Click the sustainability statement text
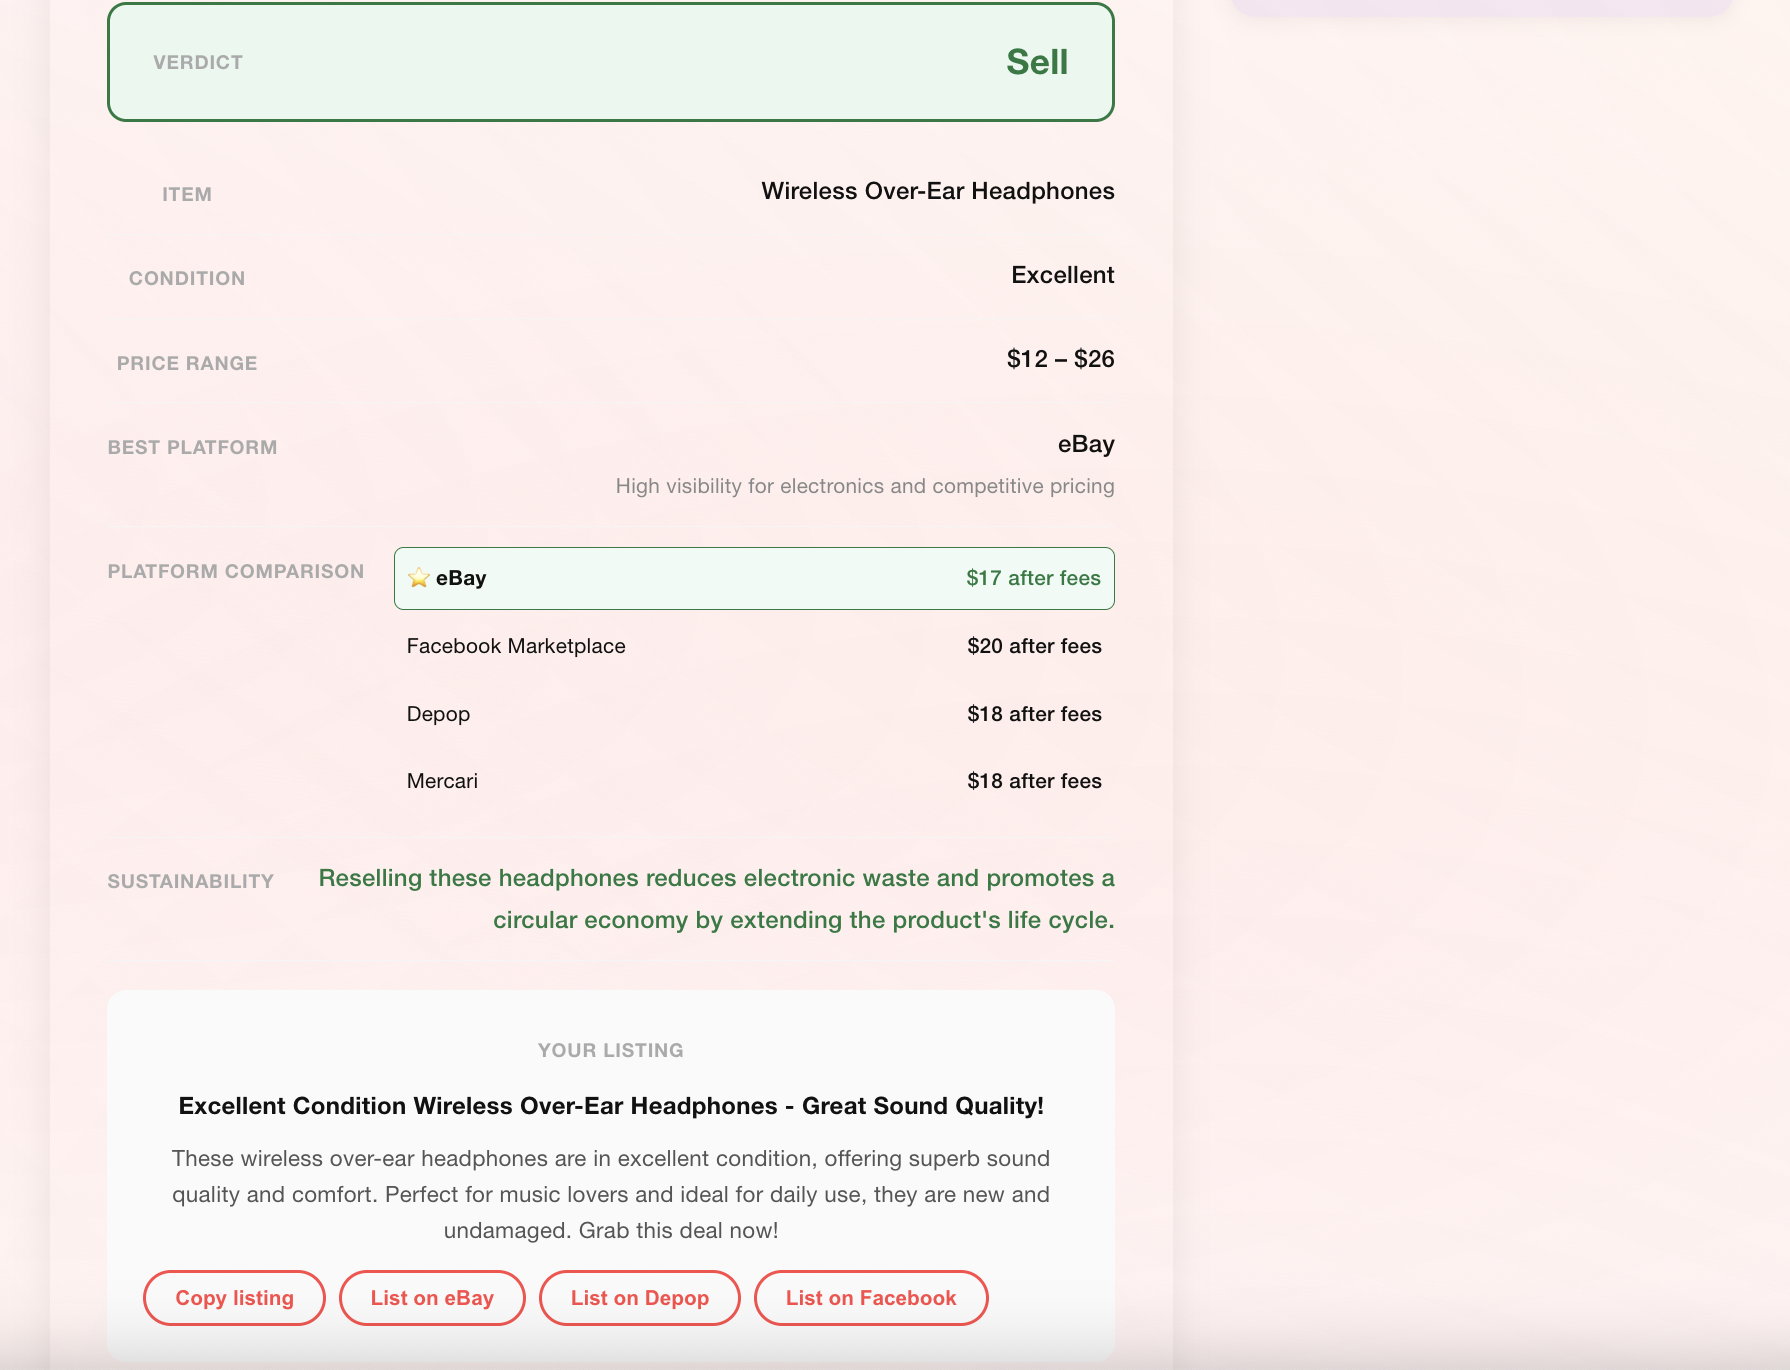The height and width of the screenshot is (1370, 1790). click(716, 899)
